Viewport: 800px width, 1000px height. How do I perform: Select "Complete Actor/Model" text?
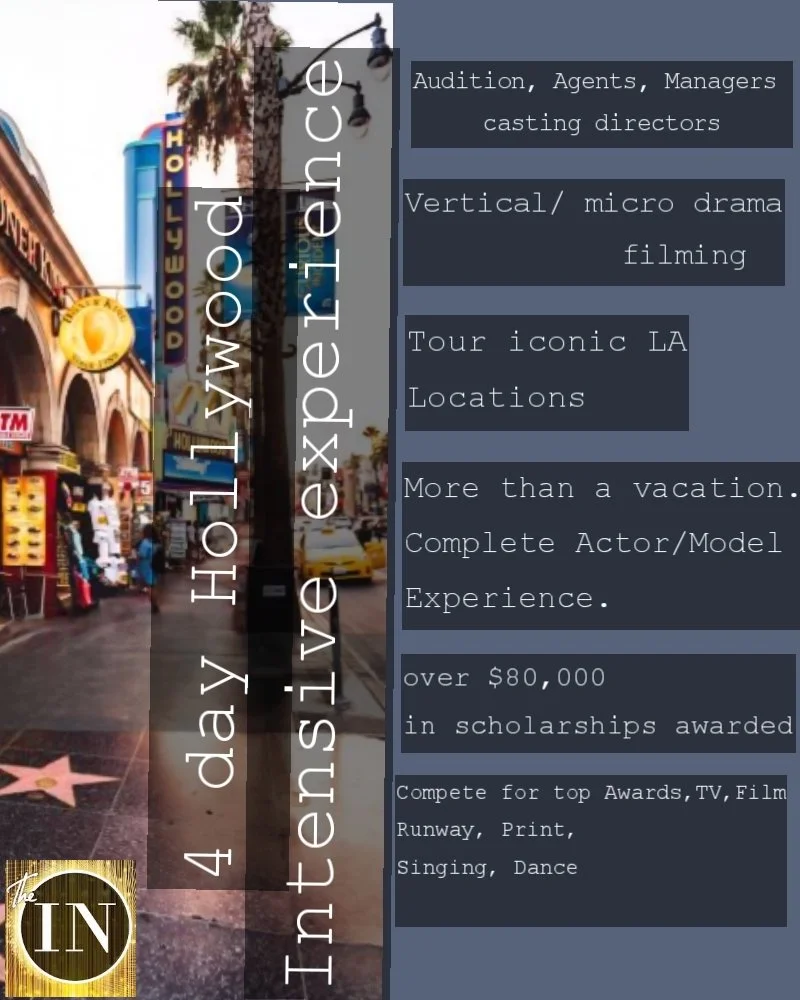click(593, 543)
